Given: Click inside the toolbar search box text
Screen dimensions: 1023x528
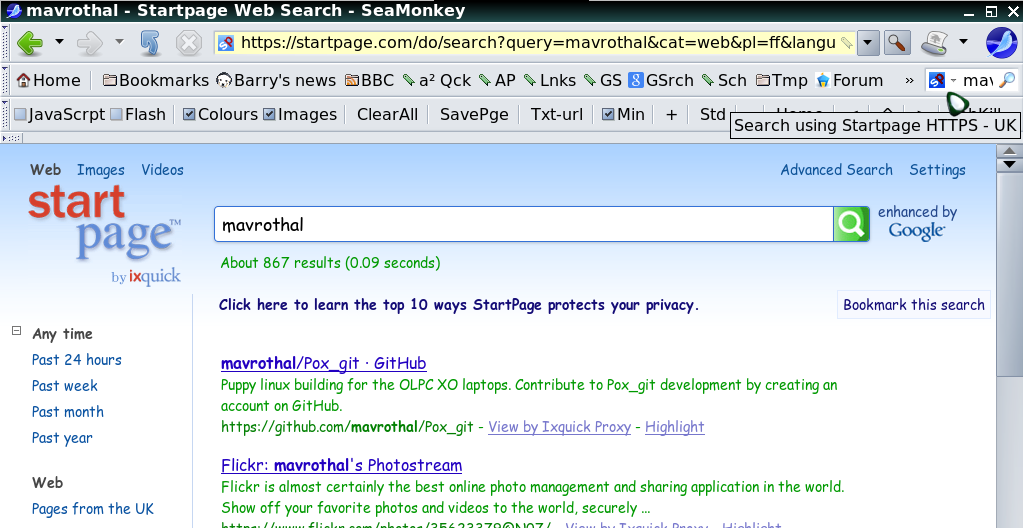Looking at the screenshot, I should [x=978, y=80].
